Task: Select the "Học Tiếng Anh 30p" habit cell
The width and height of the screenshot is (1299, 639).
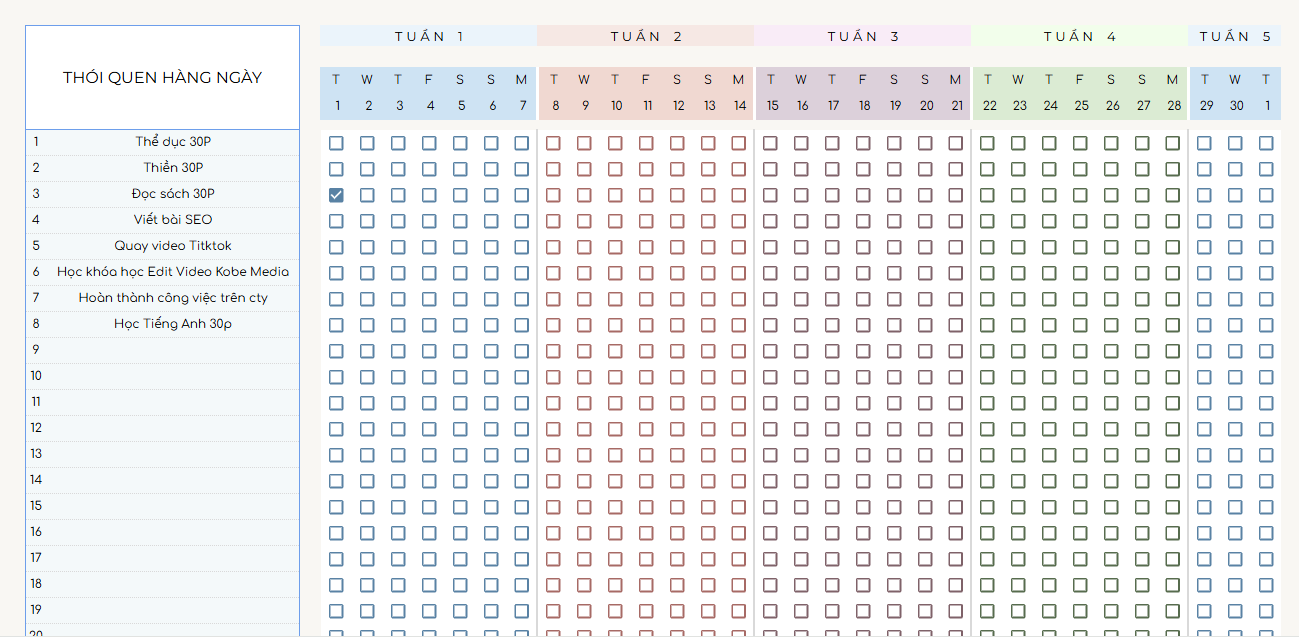Action: (173, 324)
